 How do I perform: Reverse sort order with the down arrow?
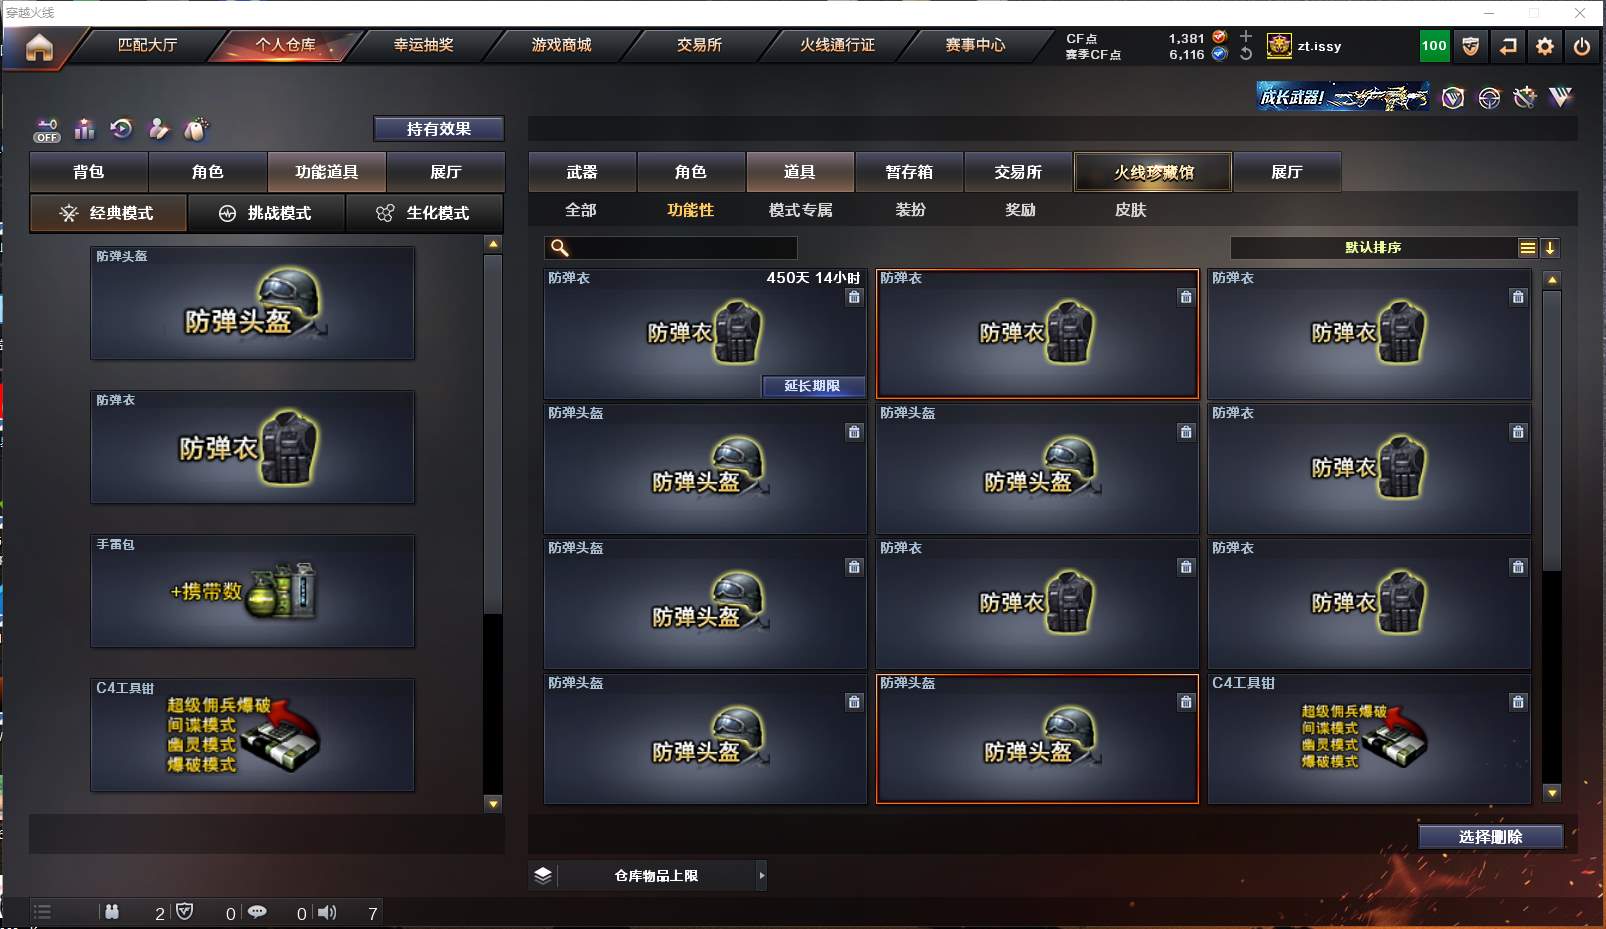click(x=1550, y=248)
